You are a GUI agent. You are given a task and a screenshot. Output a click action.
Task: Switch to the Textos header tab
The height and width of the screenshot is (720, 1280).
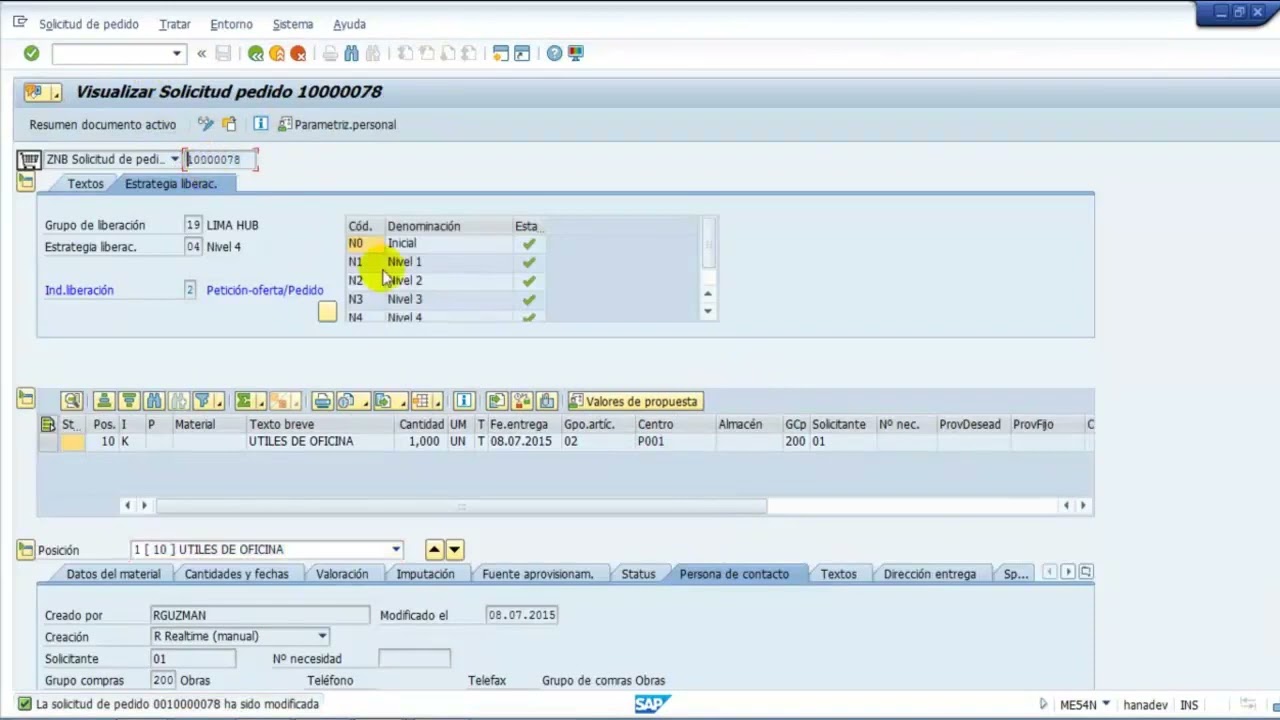click(x=85, y=184)
